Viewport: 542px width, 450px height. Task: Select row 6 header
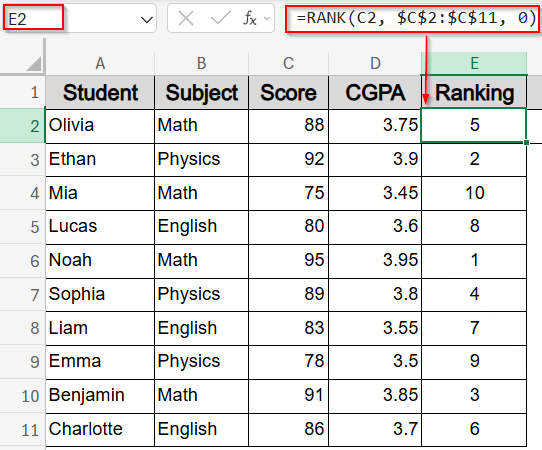(x=22, y=261)
